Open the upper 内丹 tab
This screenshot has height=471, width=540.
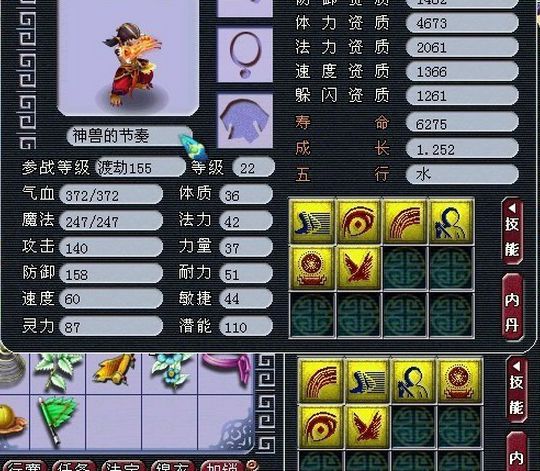[x=512, y=307]
